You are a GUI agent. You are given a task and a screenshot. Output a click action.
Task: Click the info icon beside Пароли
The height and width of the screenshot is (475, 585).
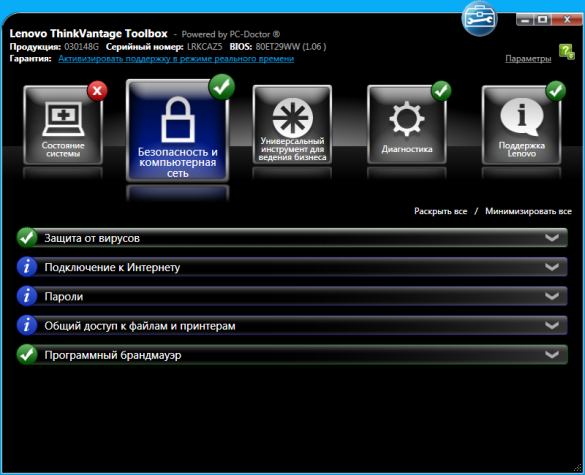(27, 296)
